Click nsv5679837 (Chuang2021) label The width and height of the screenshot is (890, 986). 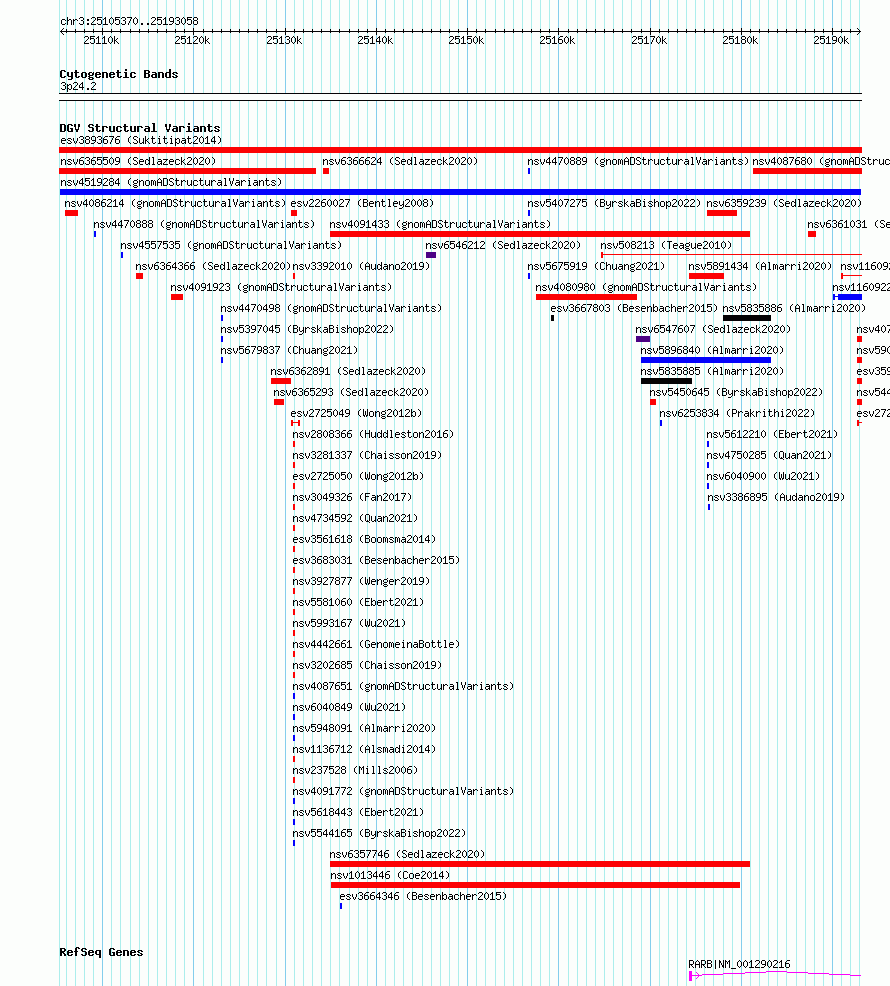[x=289, y=350]
